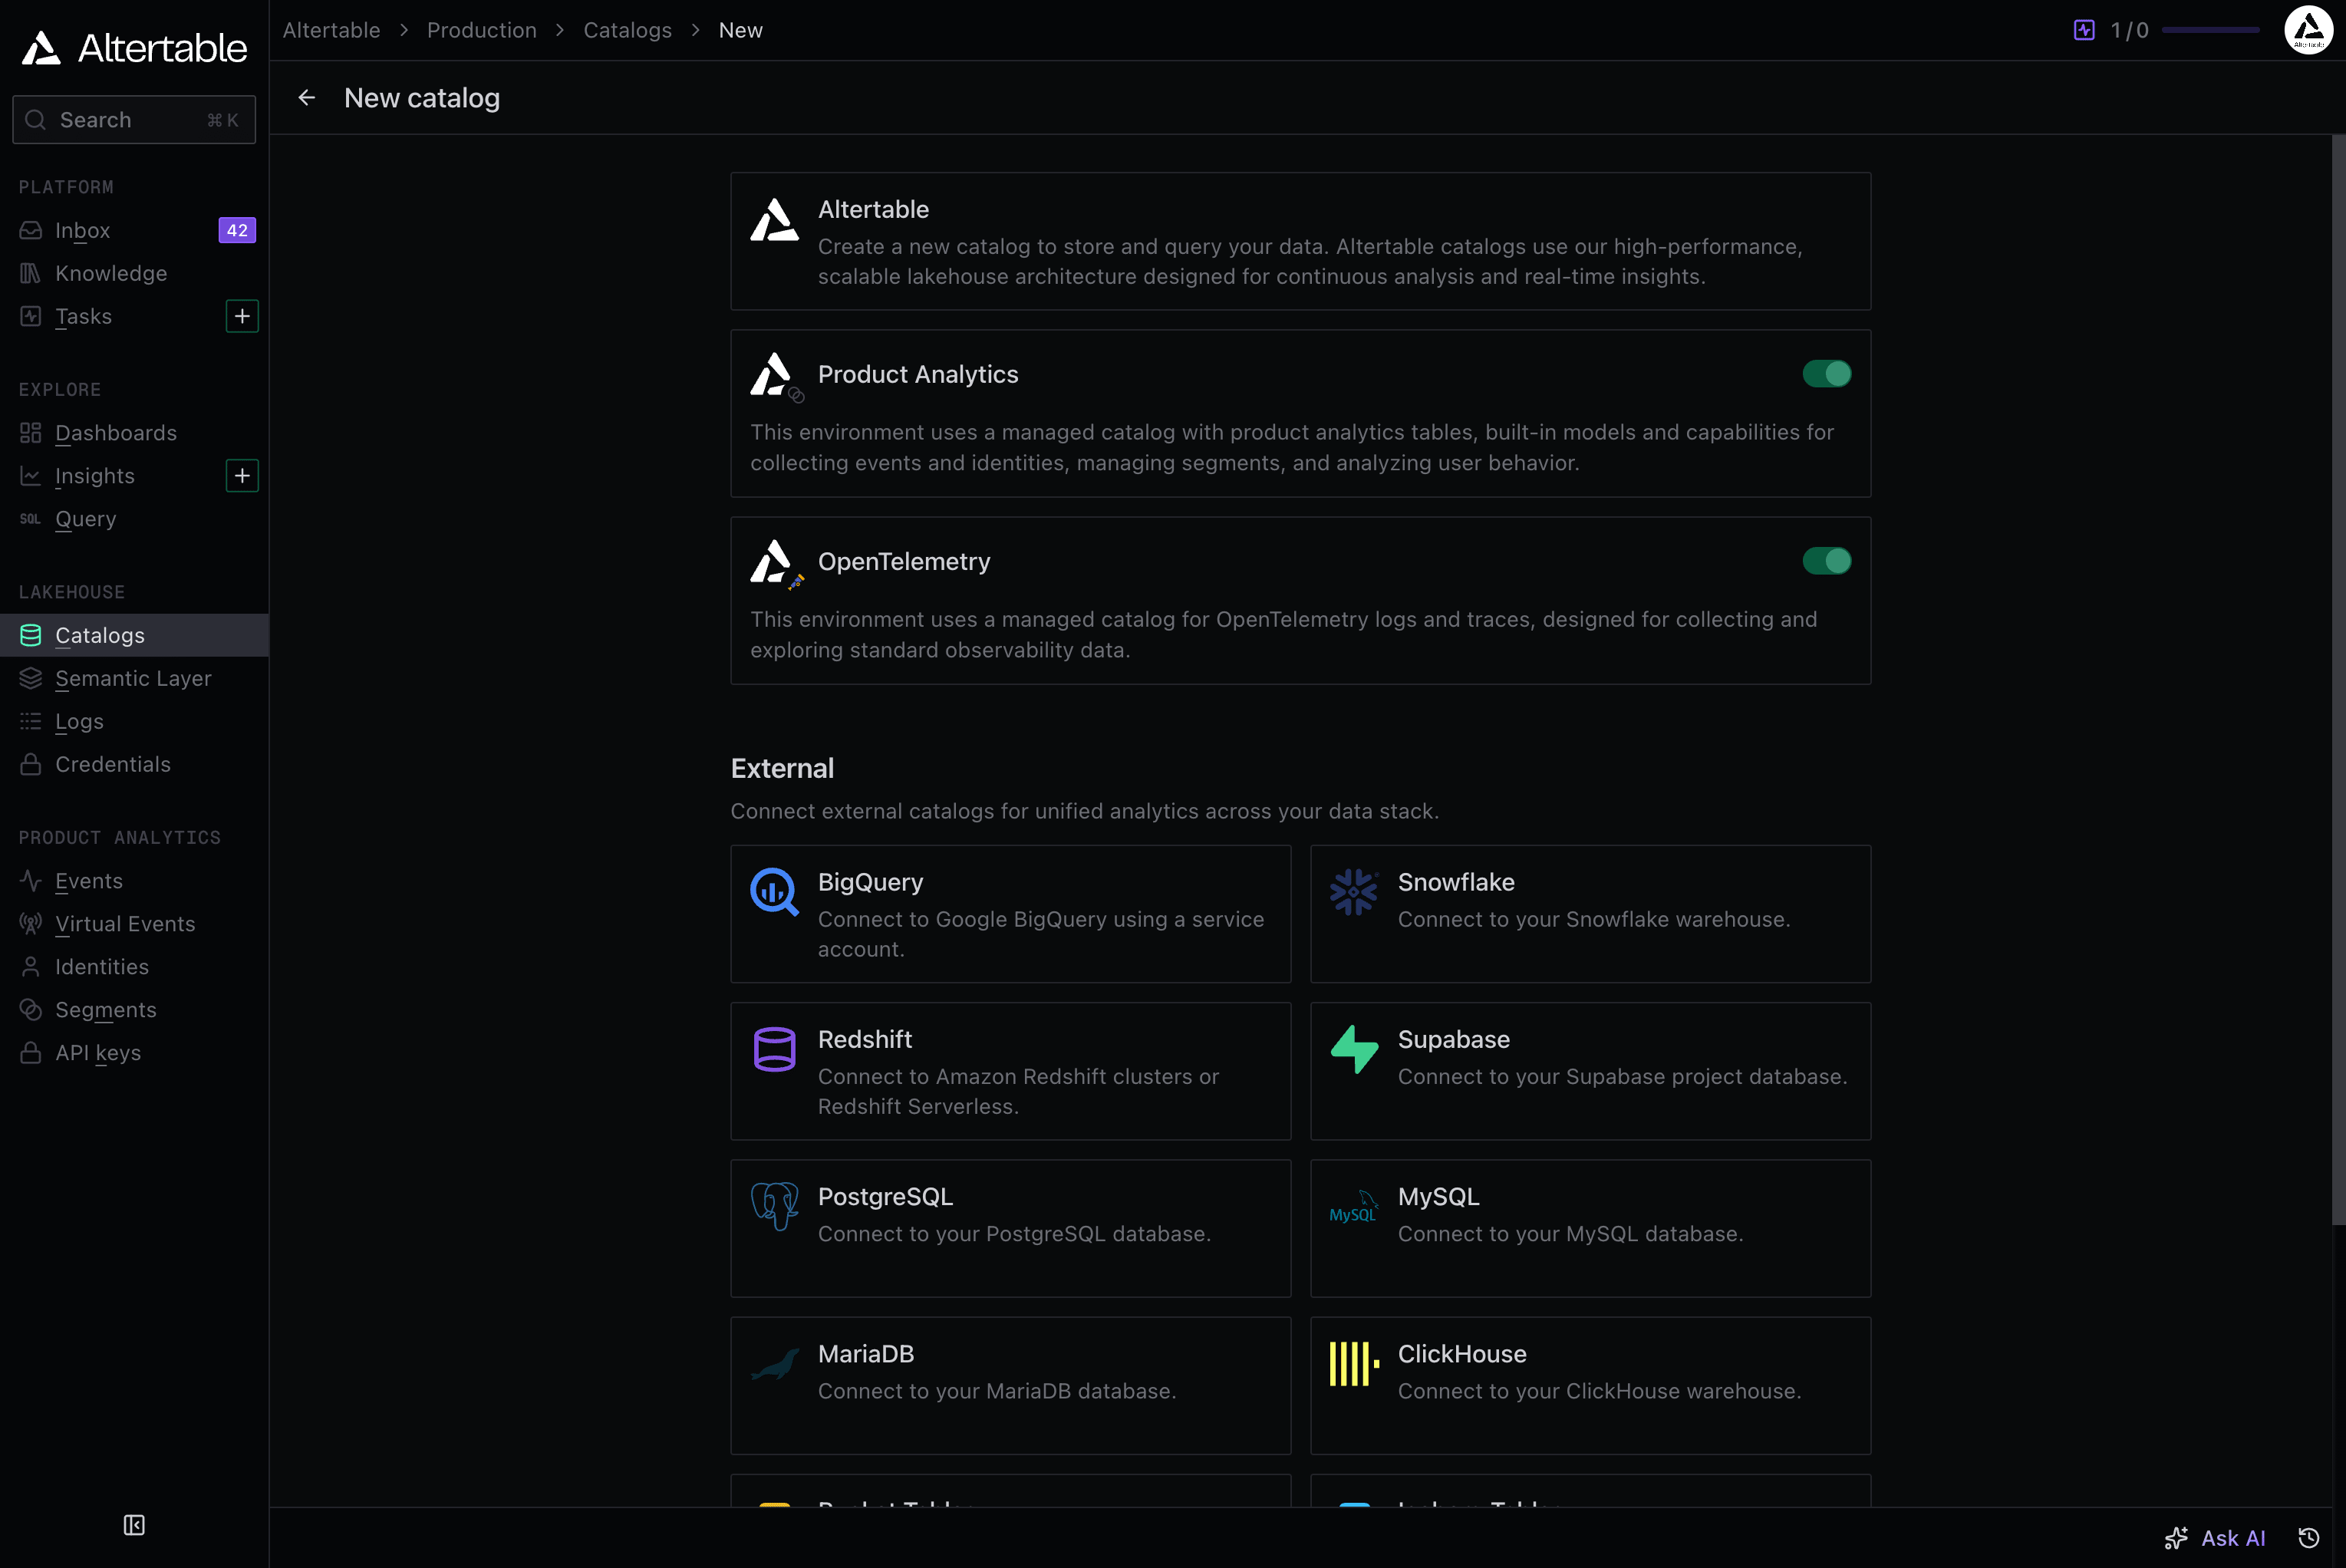Create a new insight with the plus button
The image size is (2346, 1568).
(242, 476)
